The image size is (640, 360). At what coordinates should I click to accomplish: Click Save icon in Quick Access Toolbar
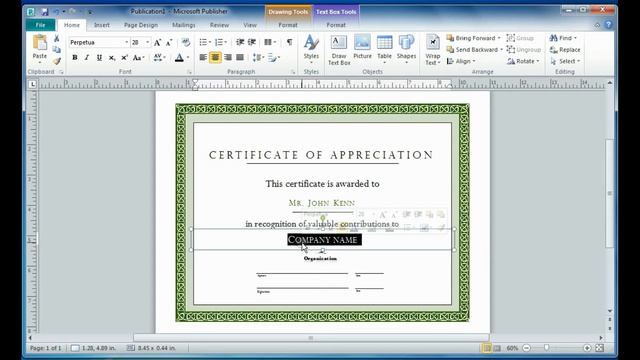[x=44, y=11]
